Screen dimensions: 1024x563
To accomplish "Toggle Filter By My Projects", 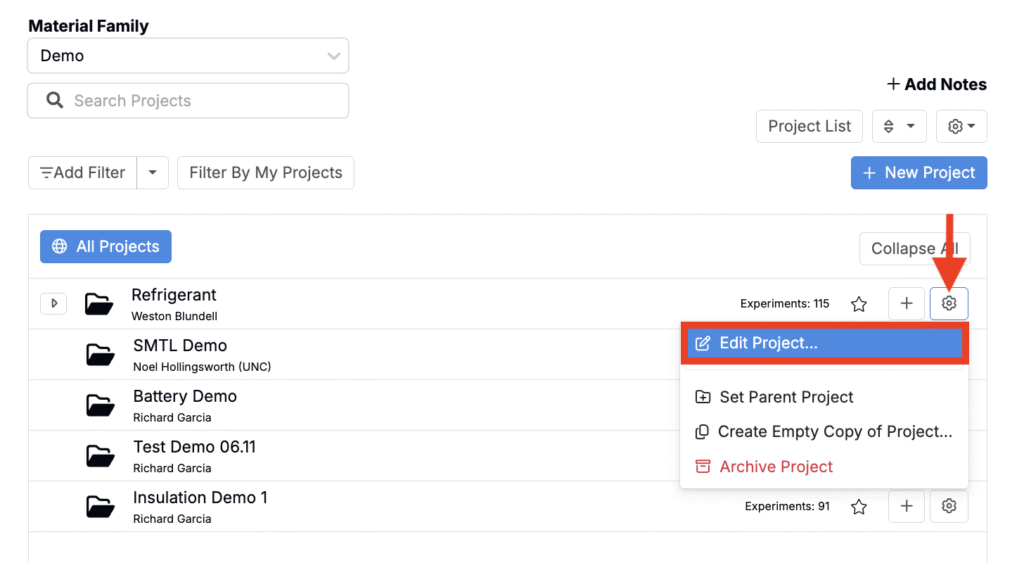I will (x=266, y=172).
